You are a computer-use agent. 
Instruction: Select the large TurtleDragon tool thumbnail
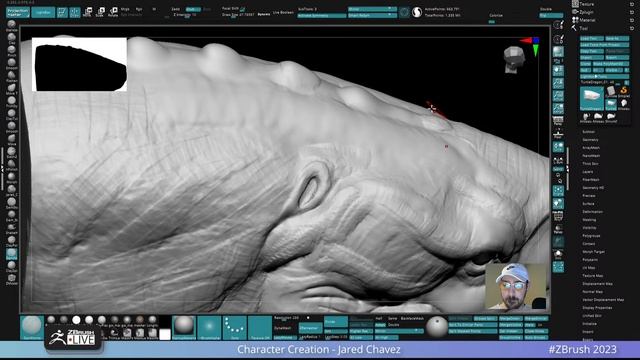point(591,98)
